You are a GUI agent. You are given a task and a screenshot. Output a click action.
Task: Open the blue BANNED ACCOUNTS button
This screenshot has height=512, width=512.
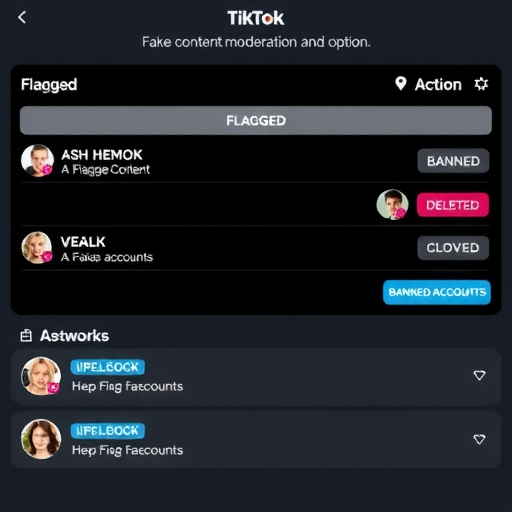(437, 292)
